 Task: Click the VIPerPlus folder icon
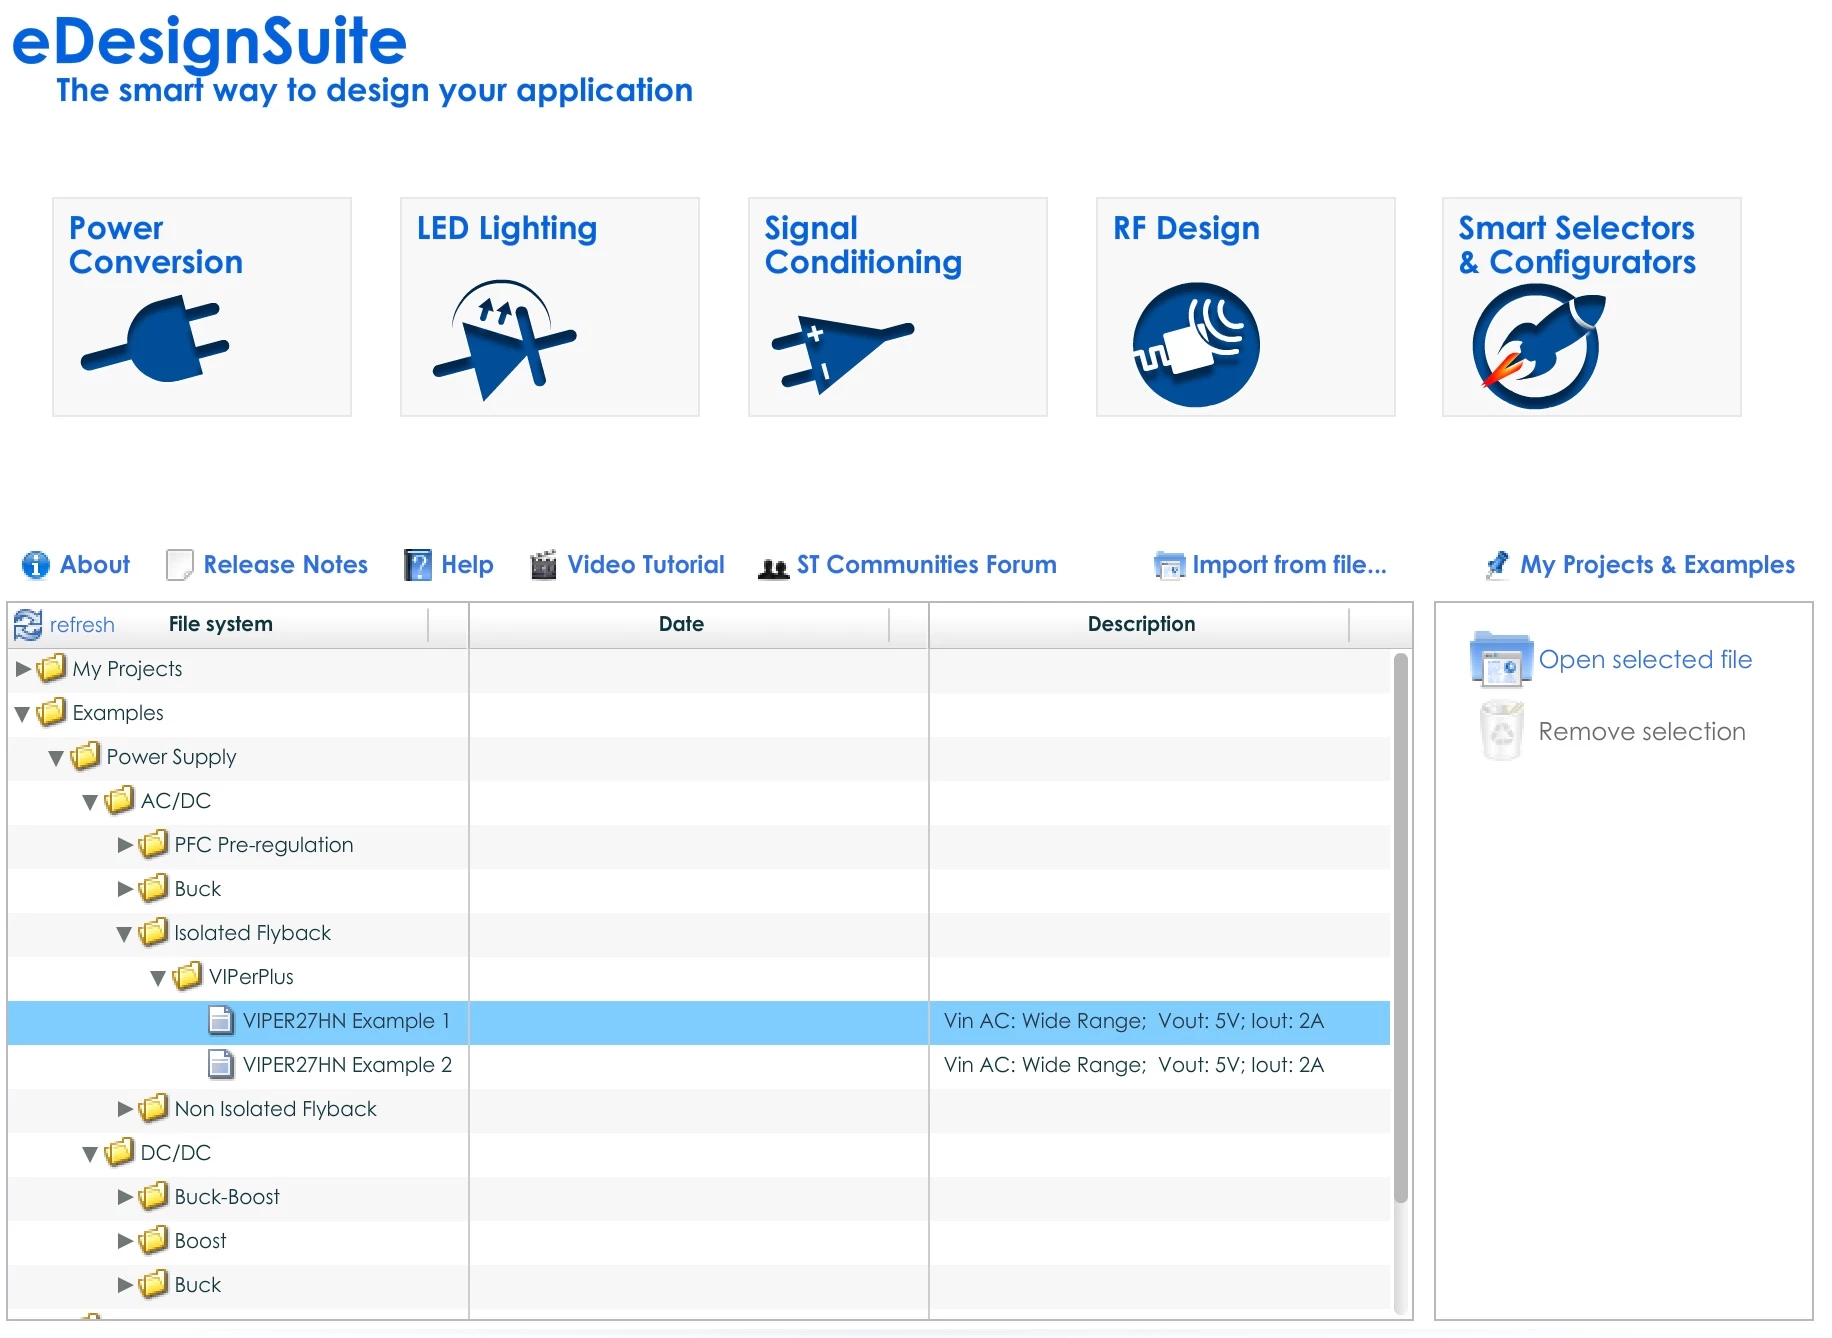click(187, 975)
